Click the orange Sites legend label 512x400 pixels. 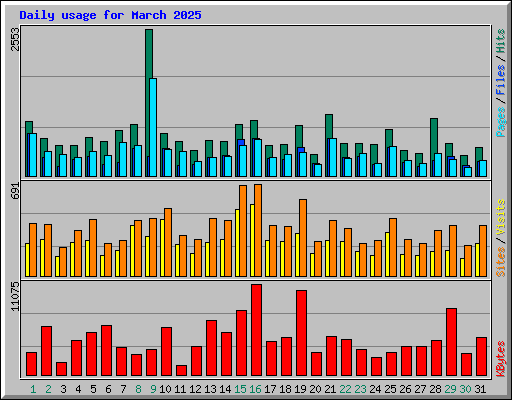(x=500, y=262)
